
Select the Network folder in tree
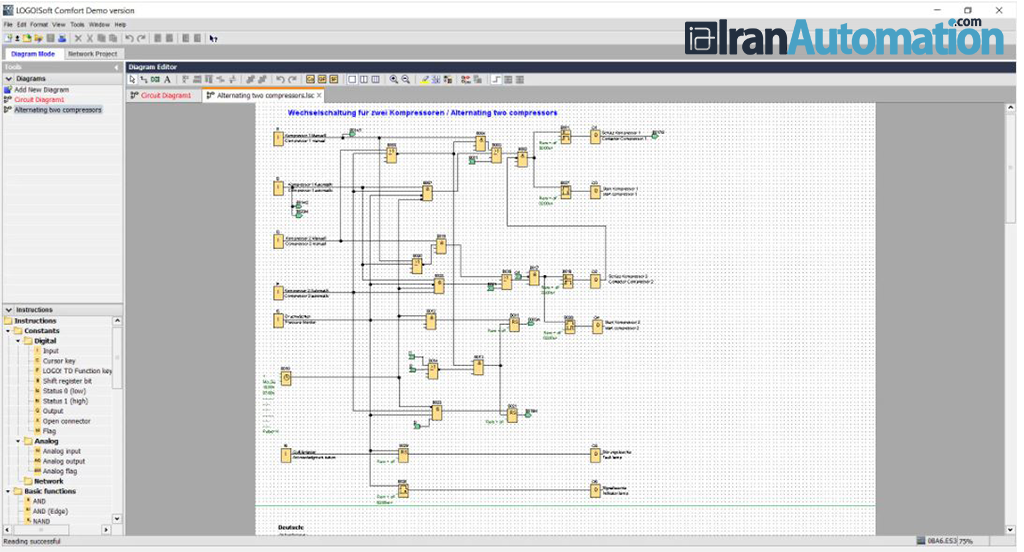(49, 481)
